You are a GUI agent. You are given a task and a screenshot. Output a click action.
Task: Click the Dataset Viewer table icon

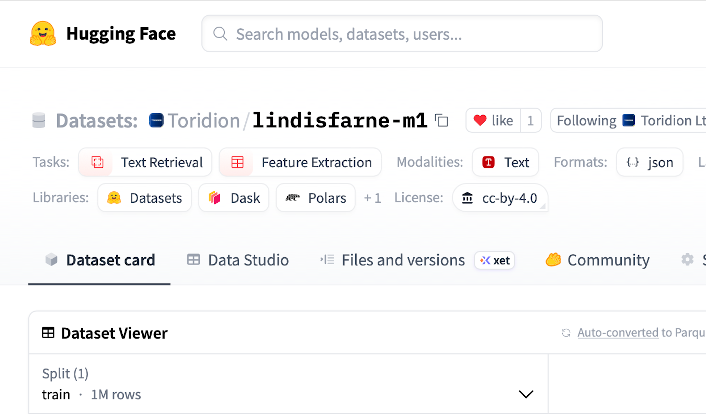click(48, 333)
